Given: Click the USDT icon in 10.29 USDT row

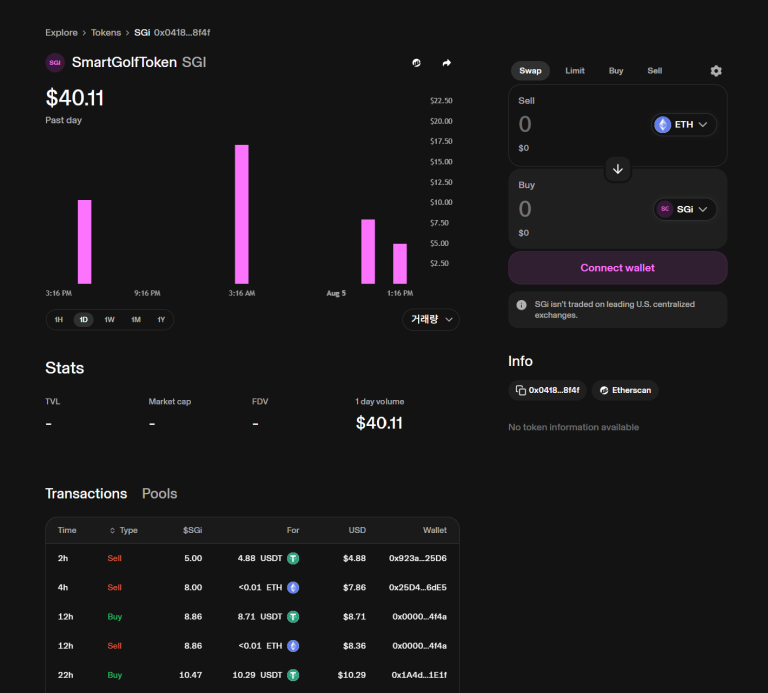Looking at the screenshot, I should pos(293,675).
